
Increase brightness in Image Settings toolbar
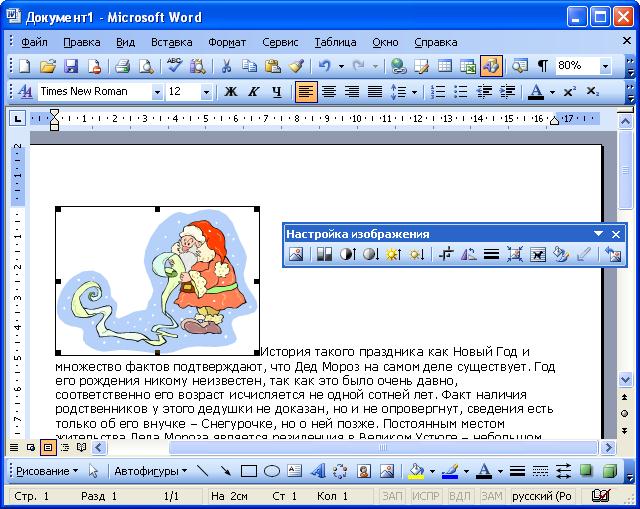pos(394,255)
